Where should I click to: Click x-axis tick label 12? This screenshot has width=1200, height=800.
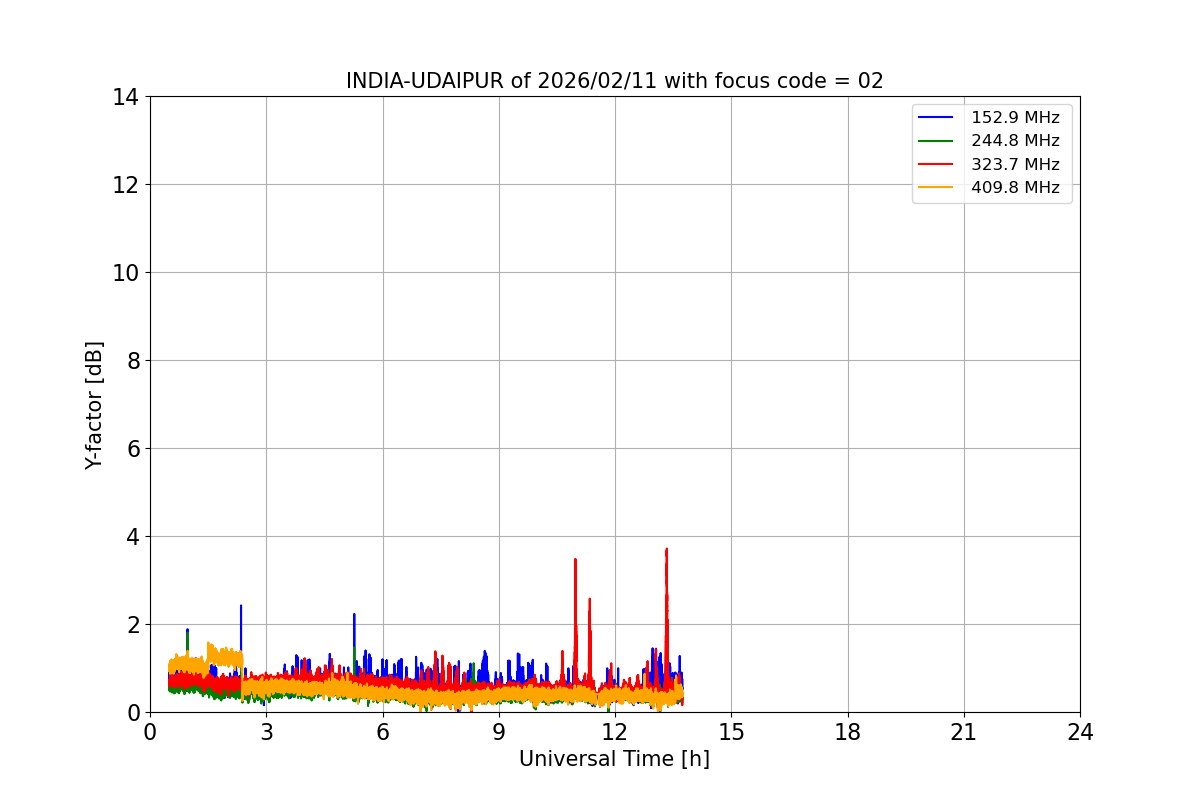pyautogui.click(x=615, y=731)
